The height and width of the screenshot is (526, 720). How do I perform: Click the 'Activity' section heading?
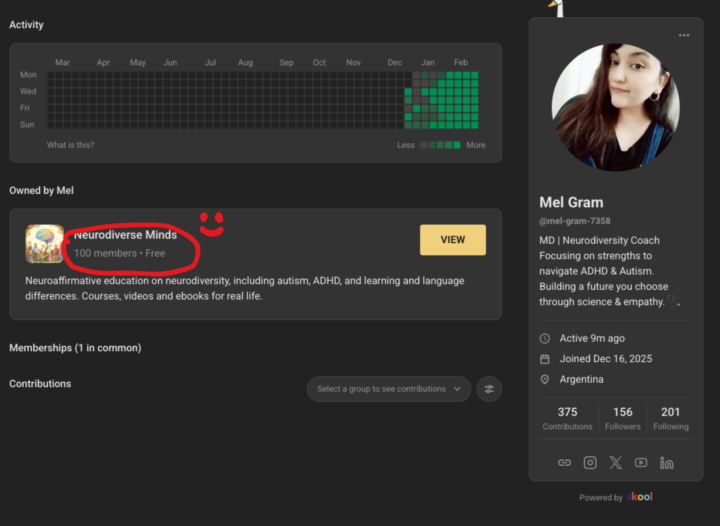26,25
